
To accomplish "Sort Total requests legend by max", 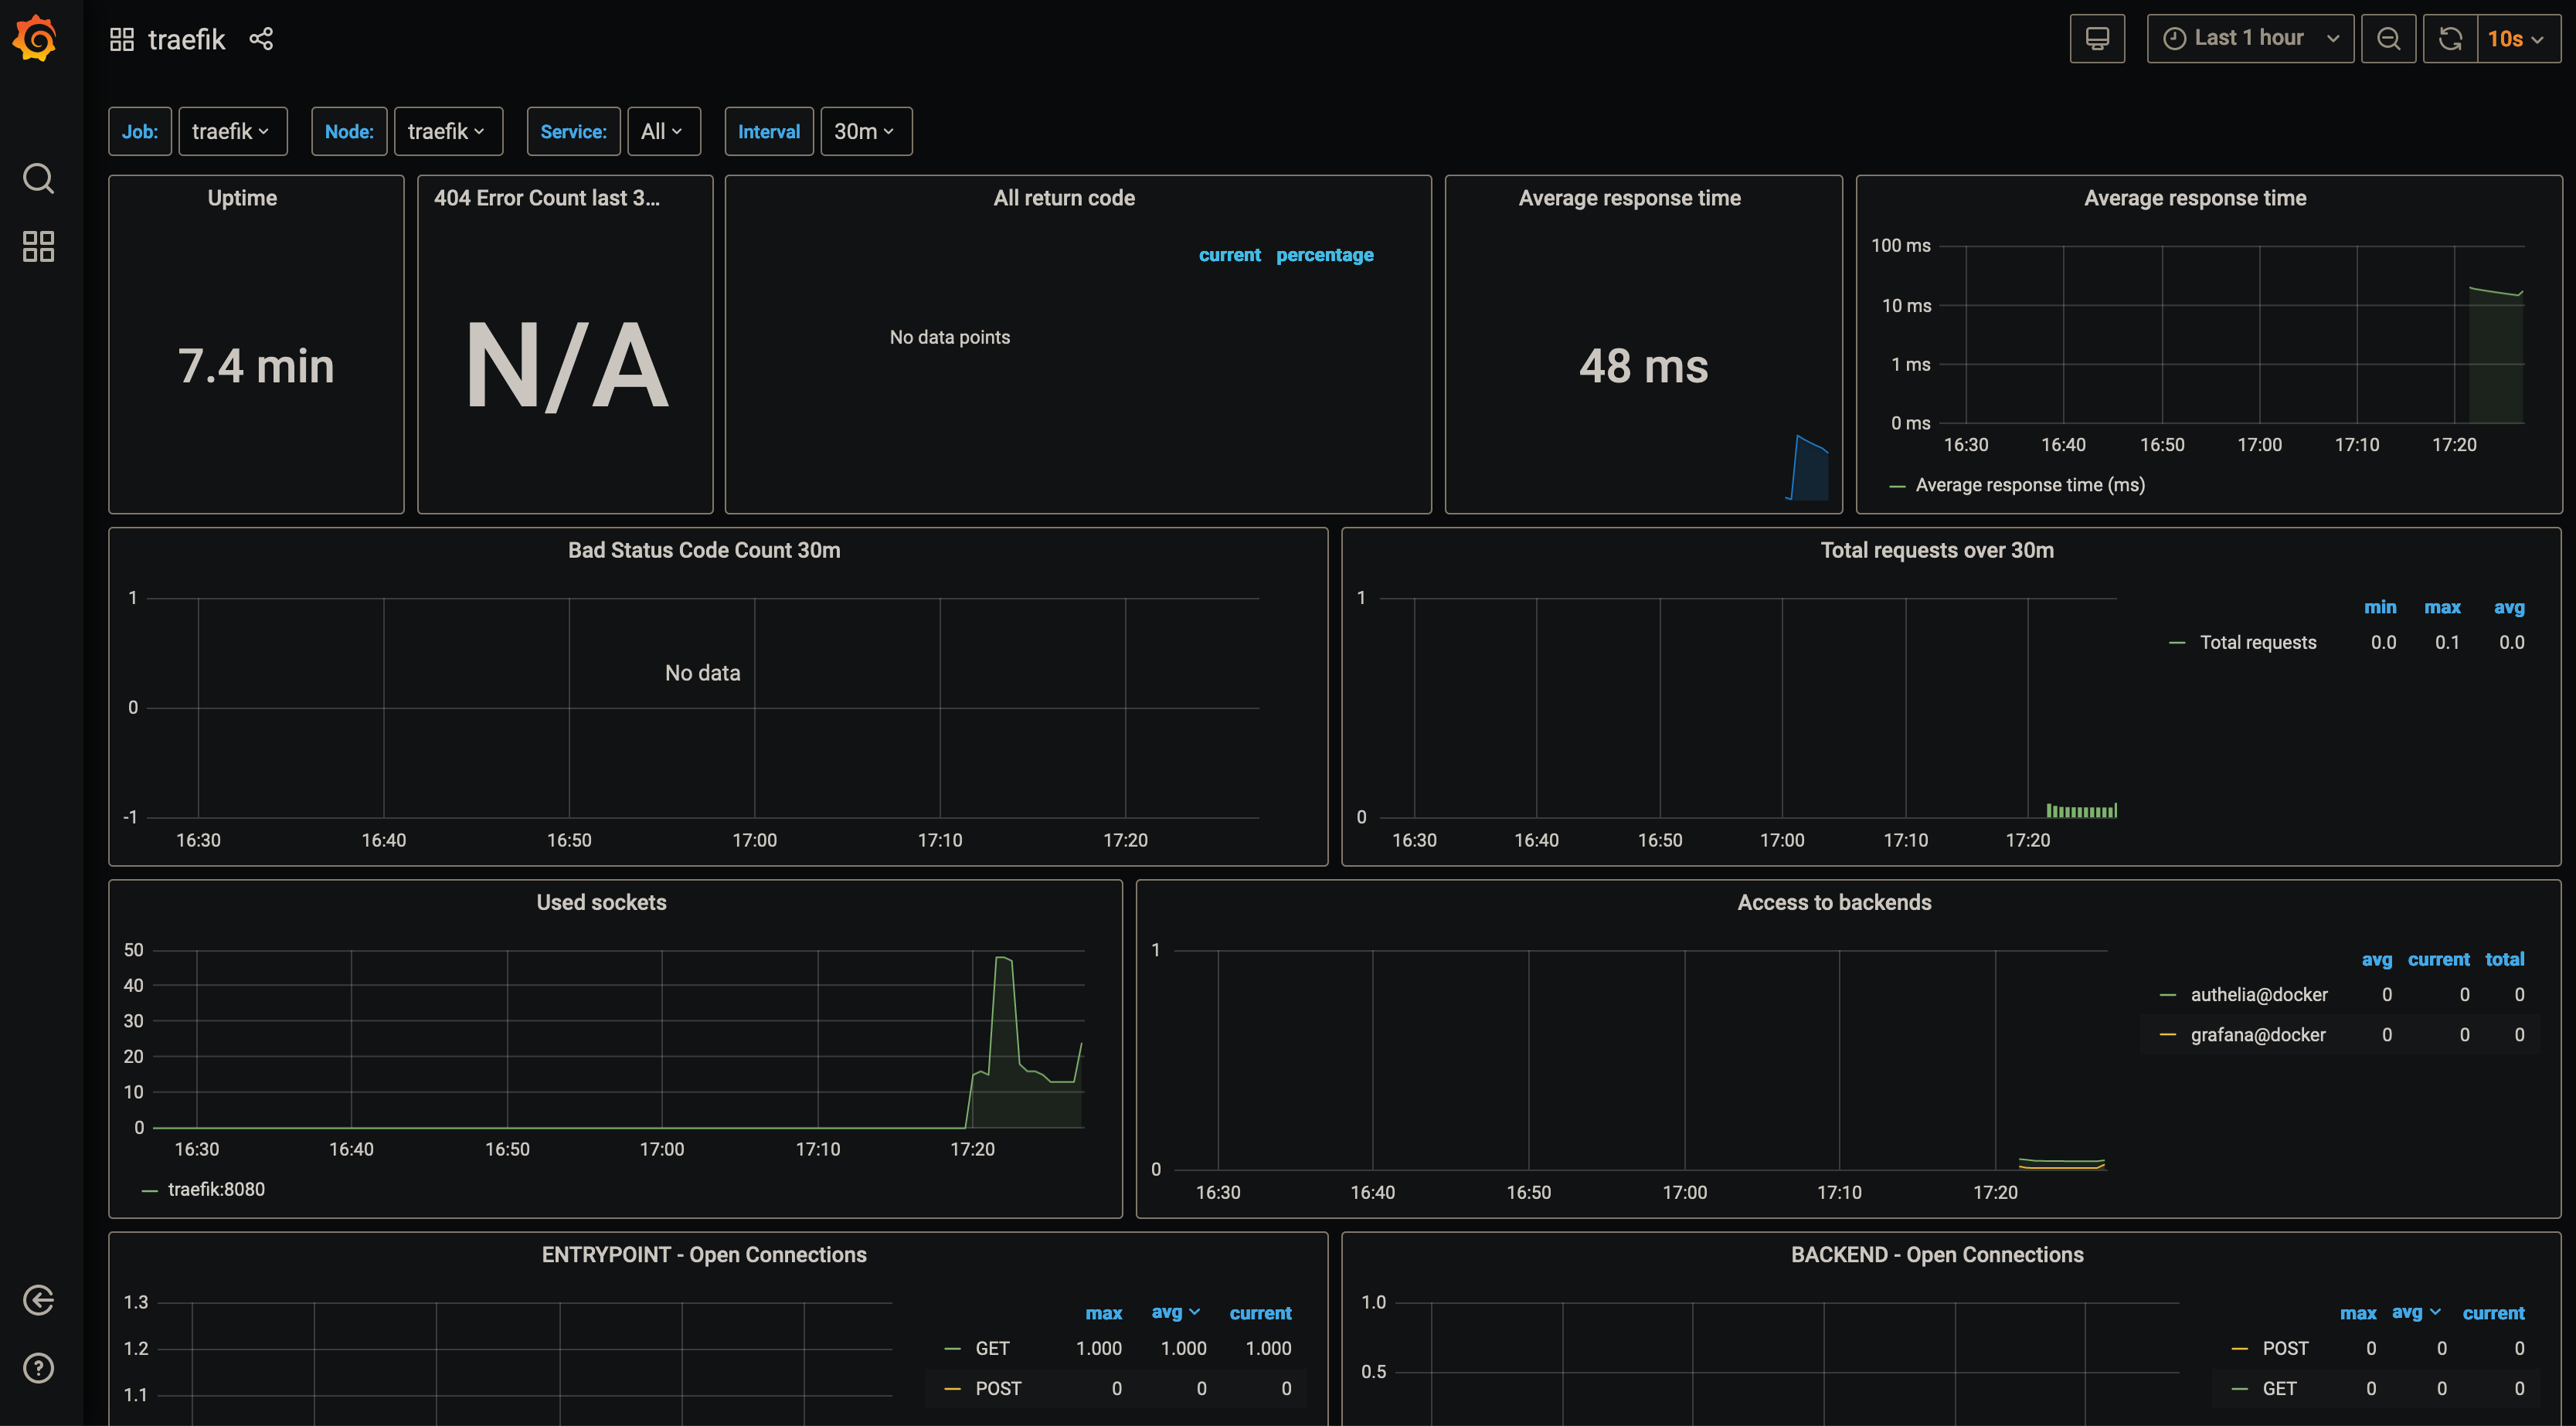I will (2442, 607).
